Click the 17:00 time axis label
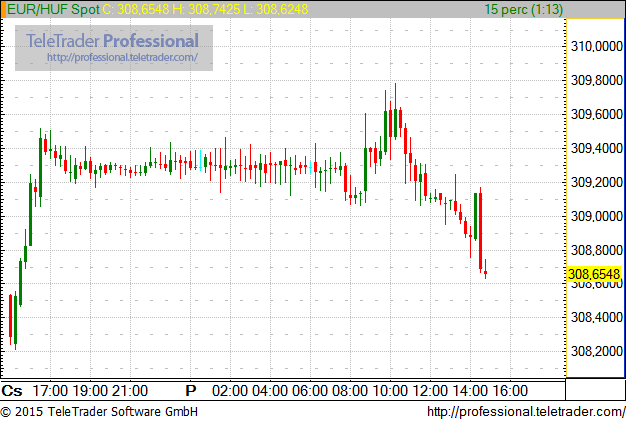The height and width of the screenshot is (421, 626). [x=50, y=391]
